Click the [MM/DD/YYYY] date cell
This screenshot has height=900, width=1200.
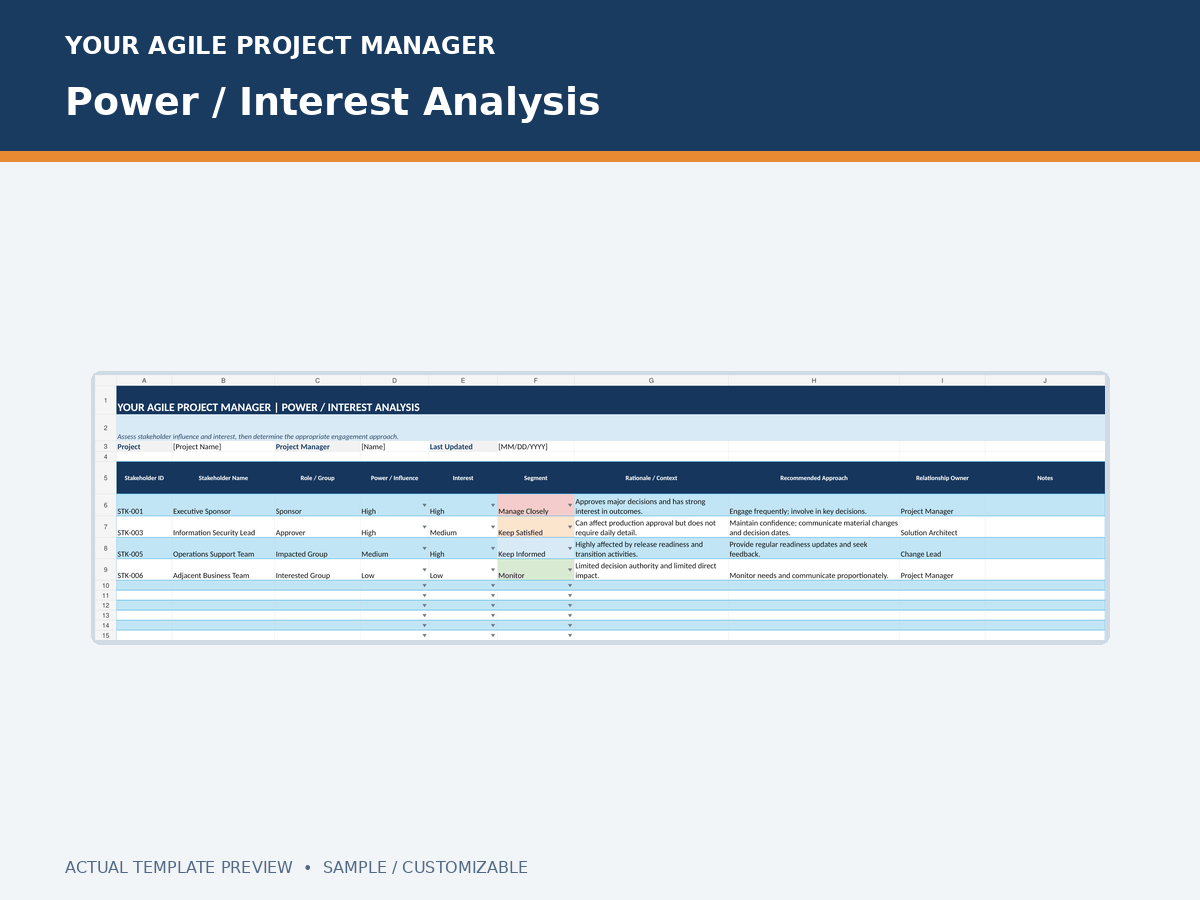click(x=536, y=447)
